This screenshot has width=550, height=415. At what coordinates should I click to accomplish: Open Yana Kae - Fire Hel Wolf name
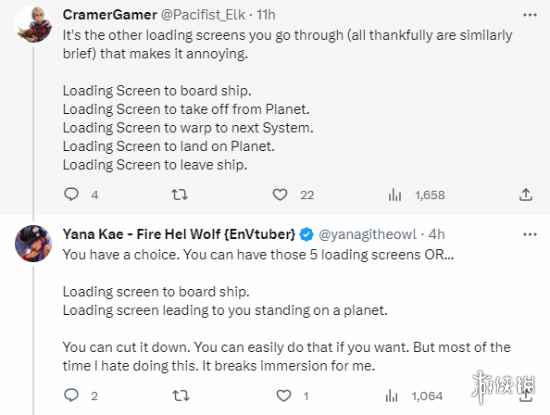[x=179, y=234]
